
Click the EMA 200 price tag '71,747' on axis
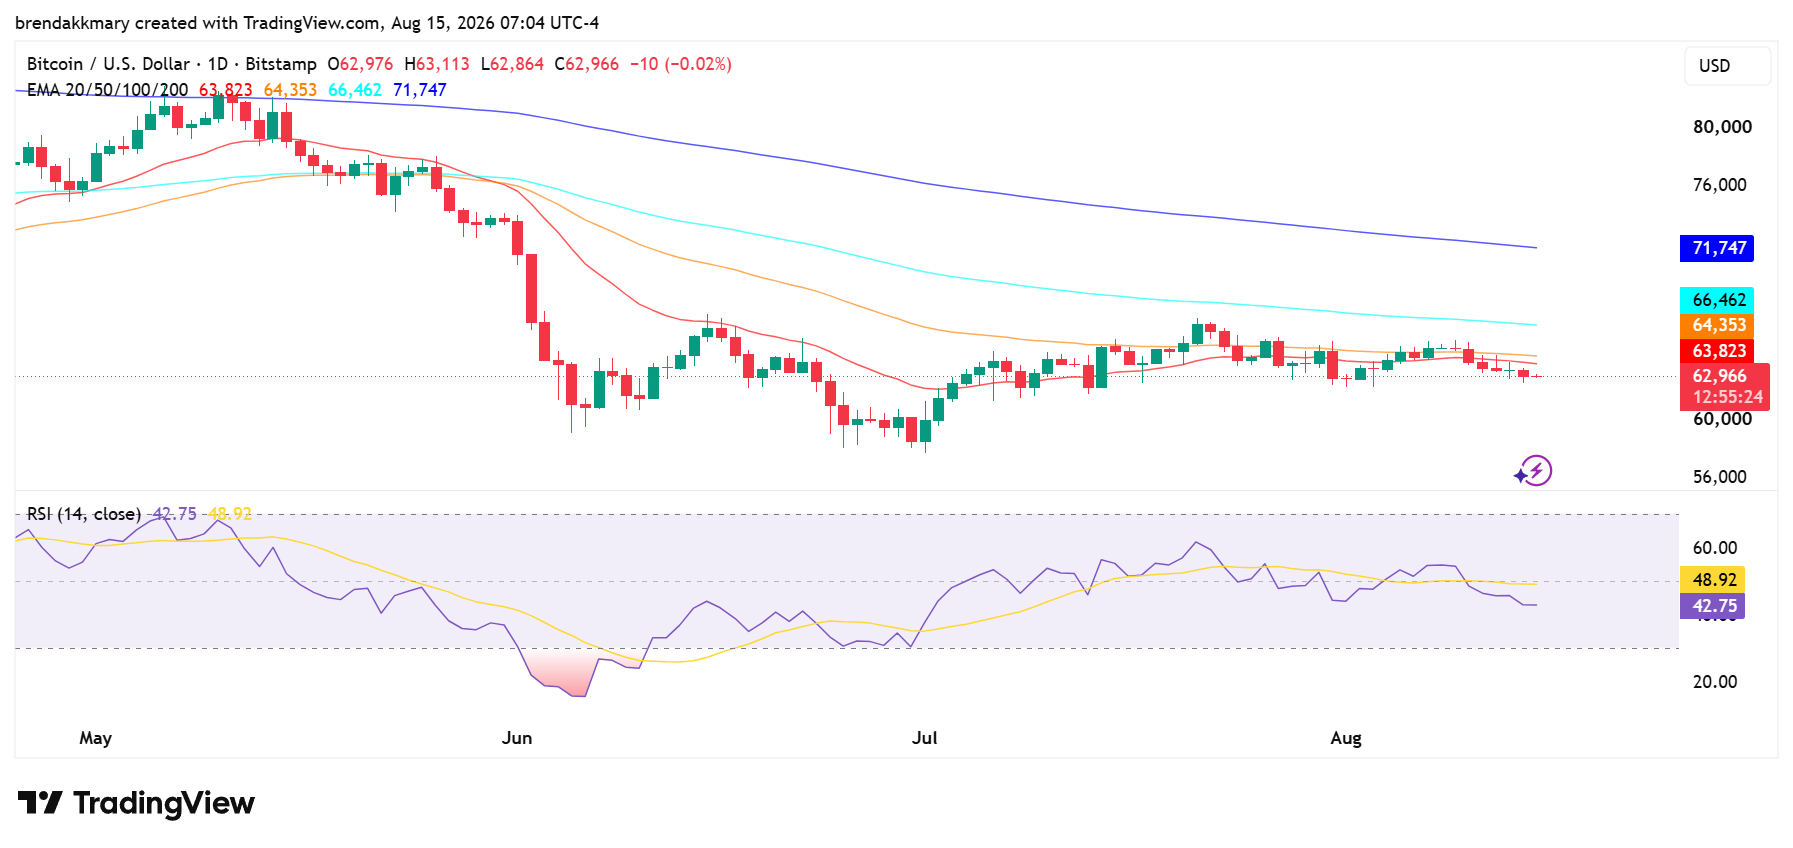pyautogui.click(x=1717, y=248)
